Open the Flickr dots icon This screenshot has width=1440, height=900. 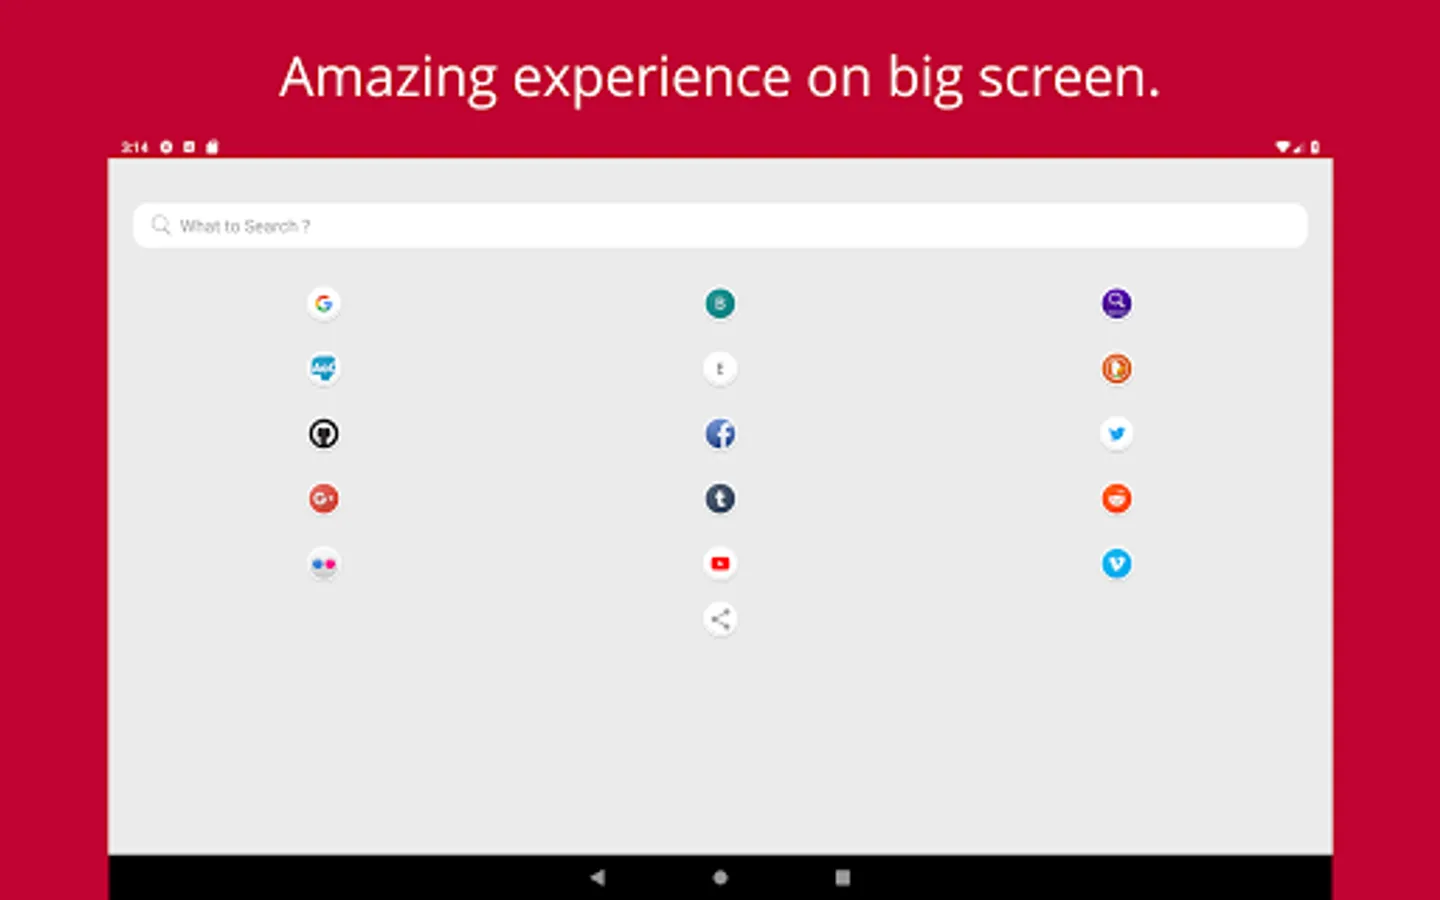pyautogui.click(x=323, y=564)
